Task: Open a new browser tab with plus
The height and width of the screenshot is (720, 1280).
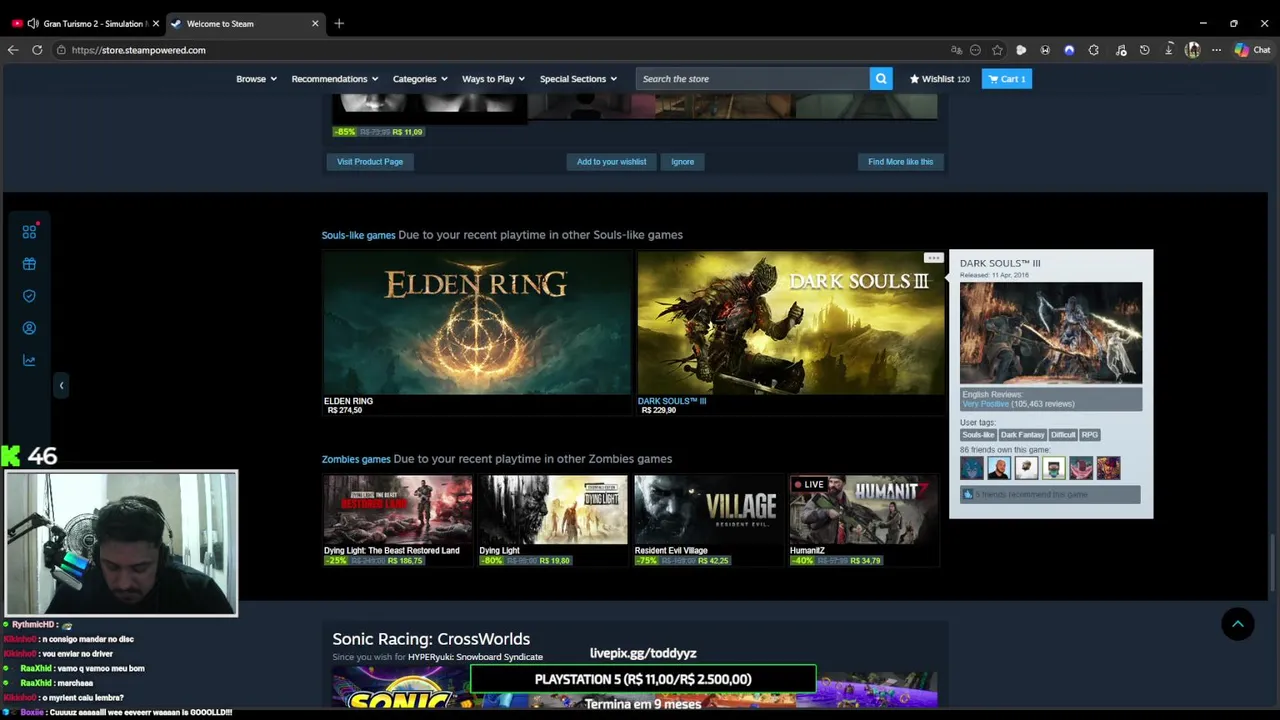Action: [x=339, y=23]
